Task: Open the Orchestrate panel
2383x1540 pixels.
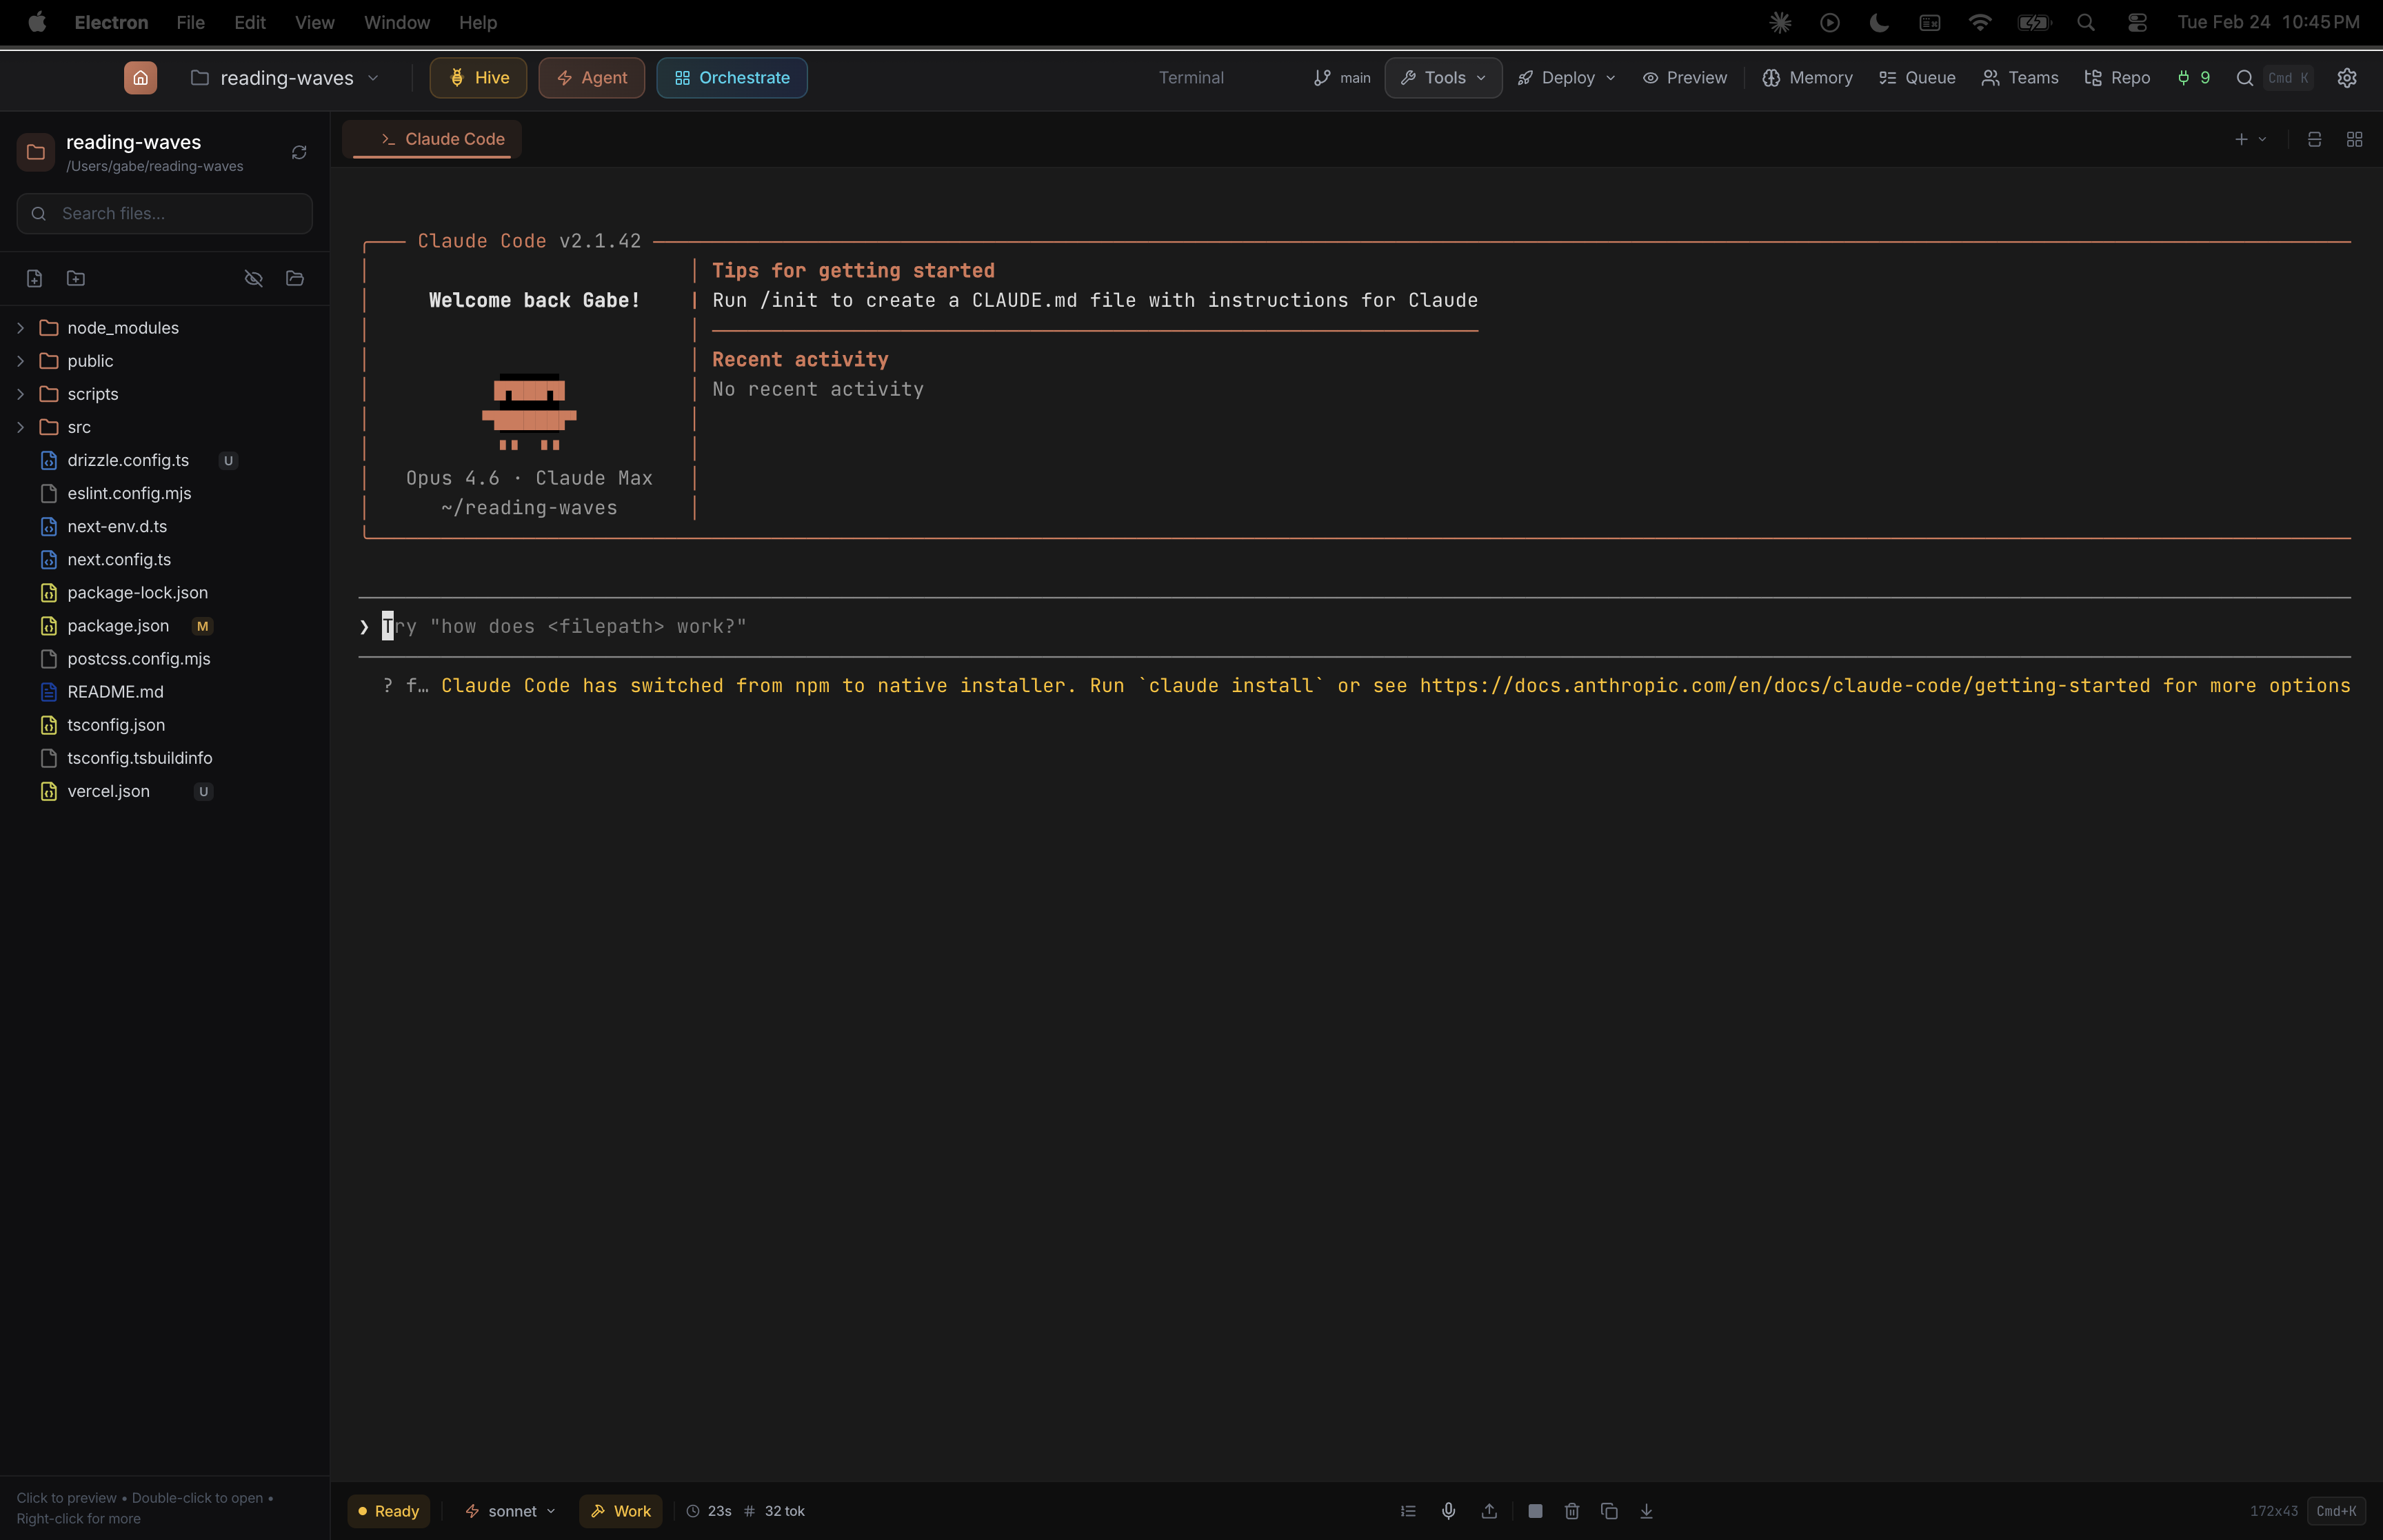Action: click(x=731, y=77)
